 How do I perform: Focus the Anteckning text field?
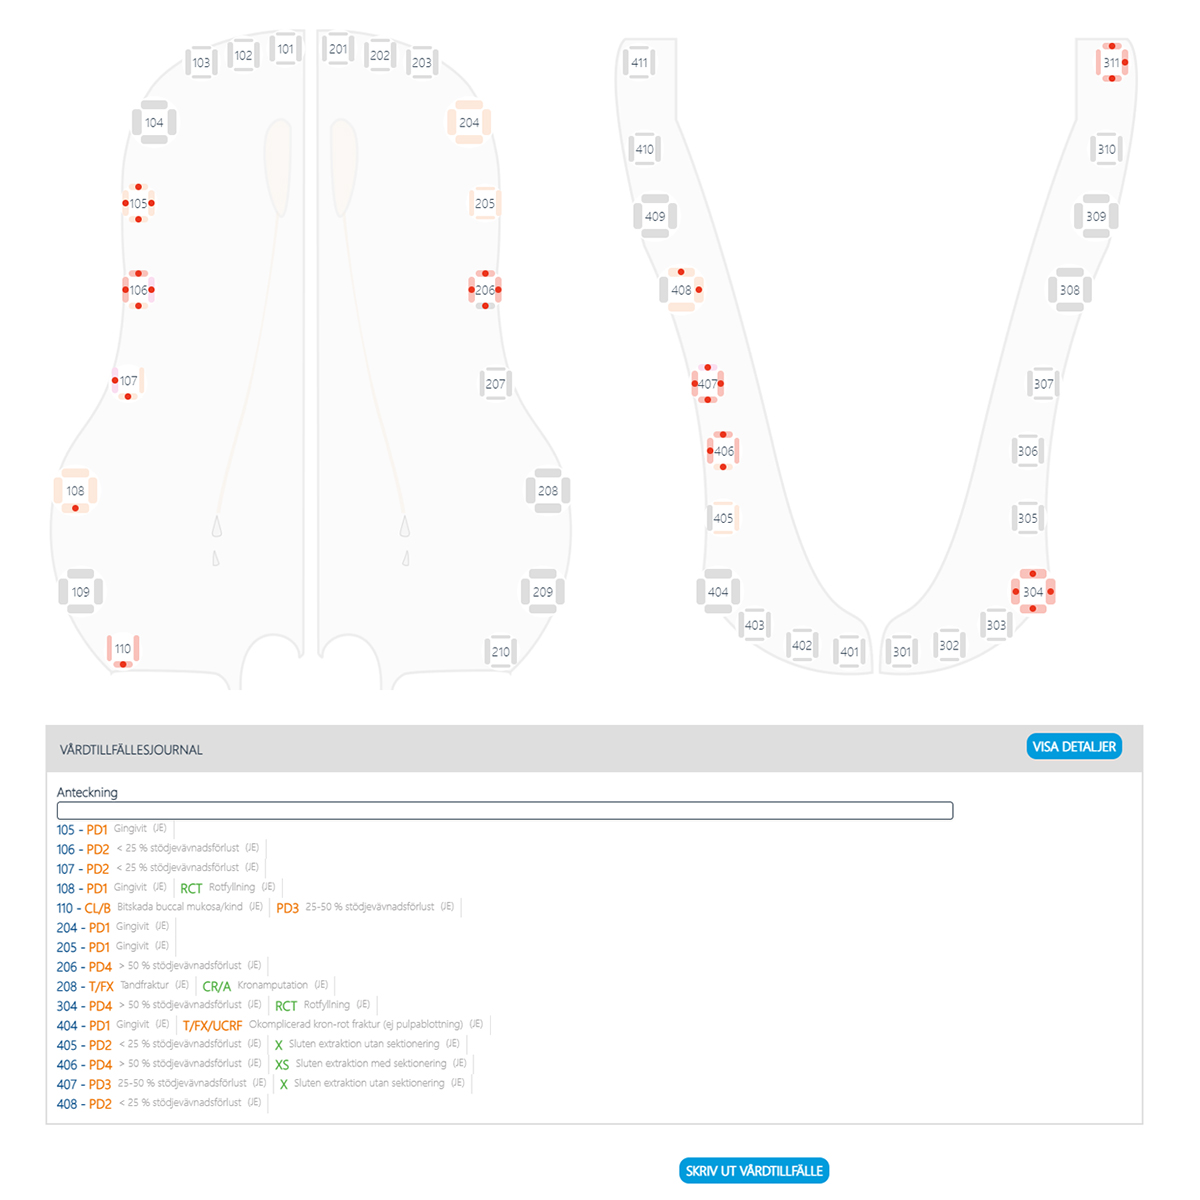(505, 811)
